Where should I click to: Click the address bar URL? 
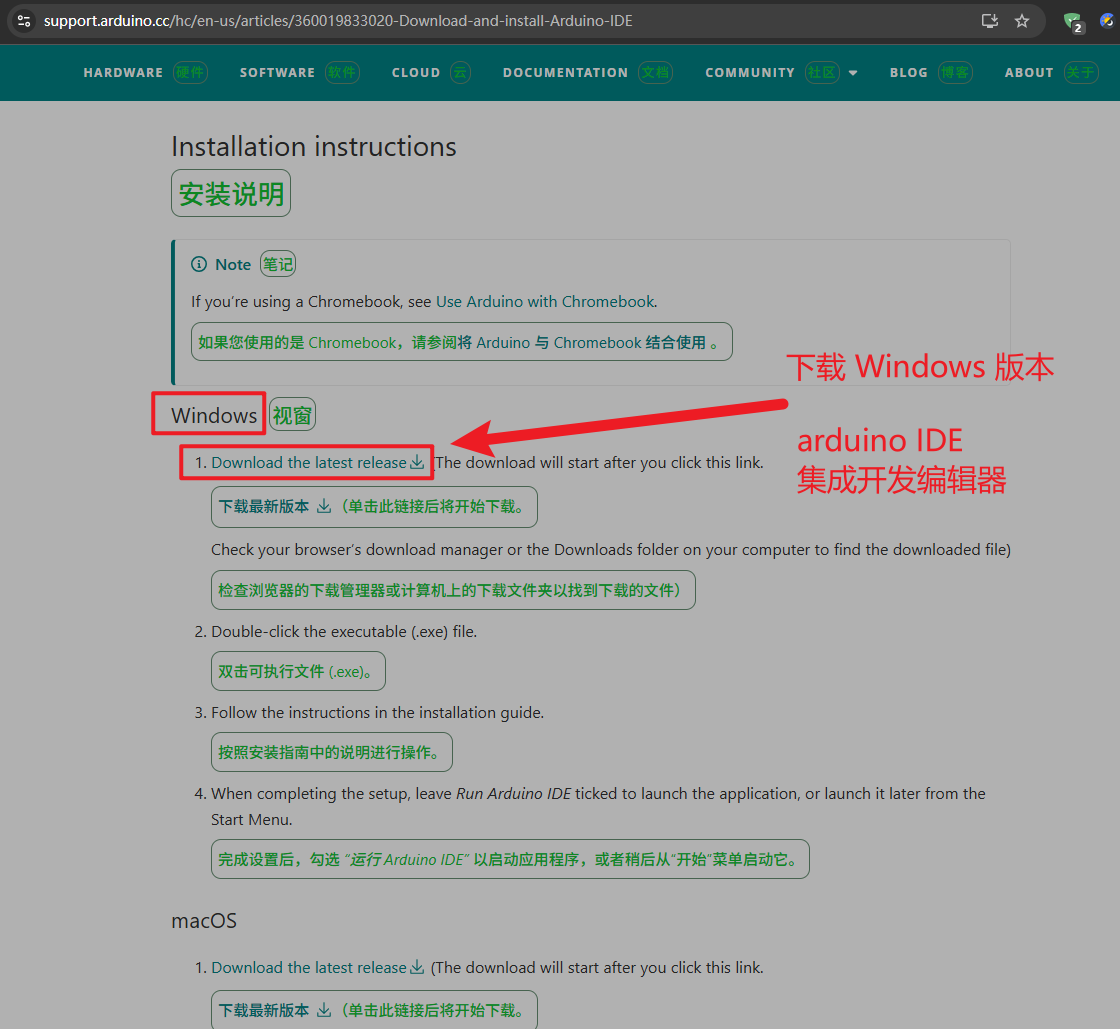pos(338,21)
